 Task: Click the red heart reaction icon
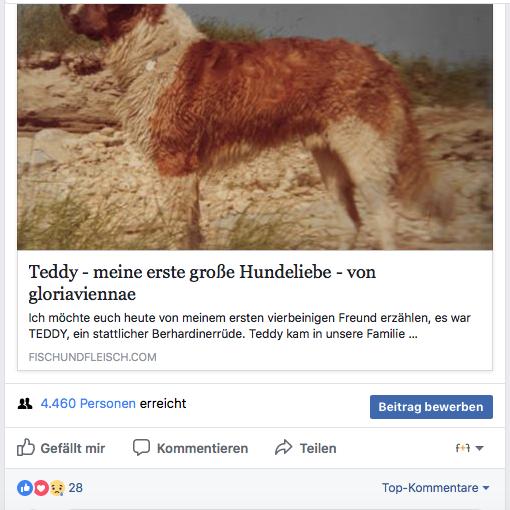tap(41, 488)
